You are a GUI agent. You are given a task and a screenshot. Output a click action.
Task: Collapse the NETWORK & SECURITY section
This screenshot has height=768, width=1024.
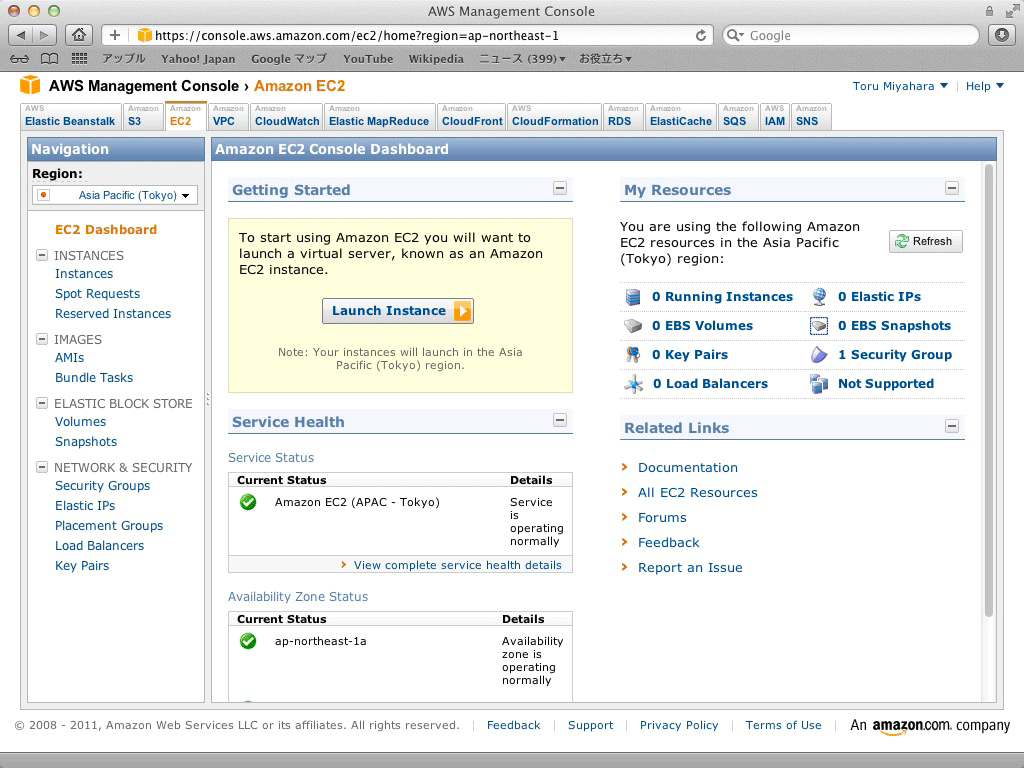point(42,467)
